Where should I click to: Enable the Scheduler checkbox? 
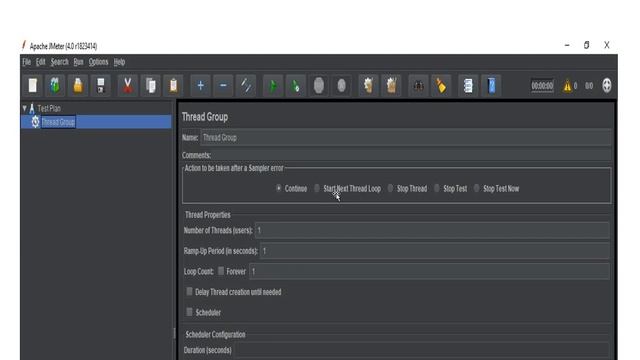pyautogui.click(x=189, y=312)
